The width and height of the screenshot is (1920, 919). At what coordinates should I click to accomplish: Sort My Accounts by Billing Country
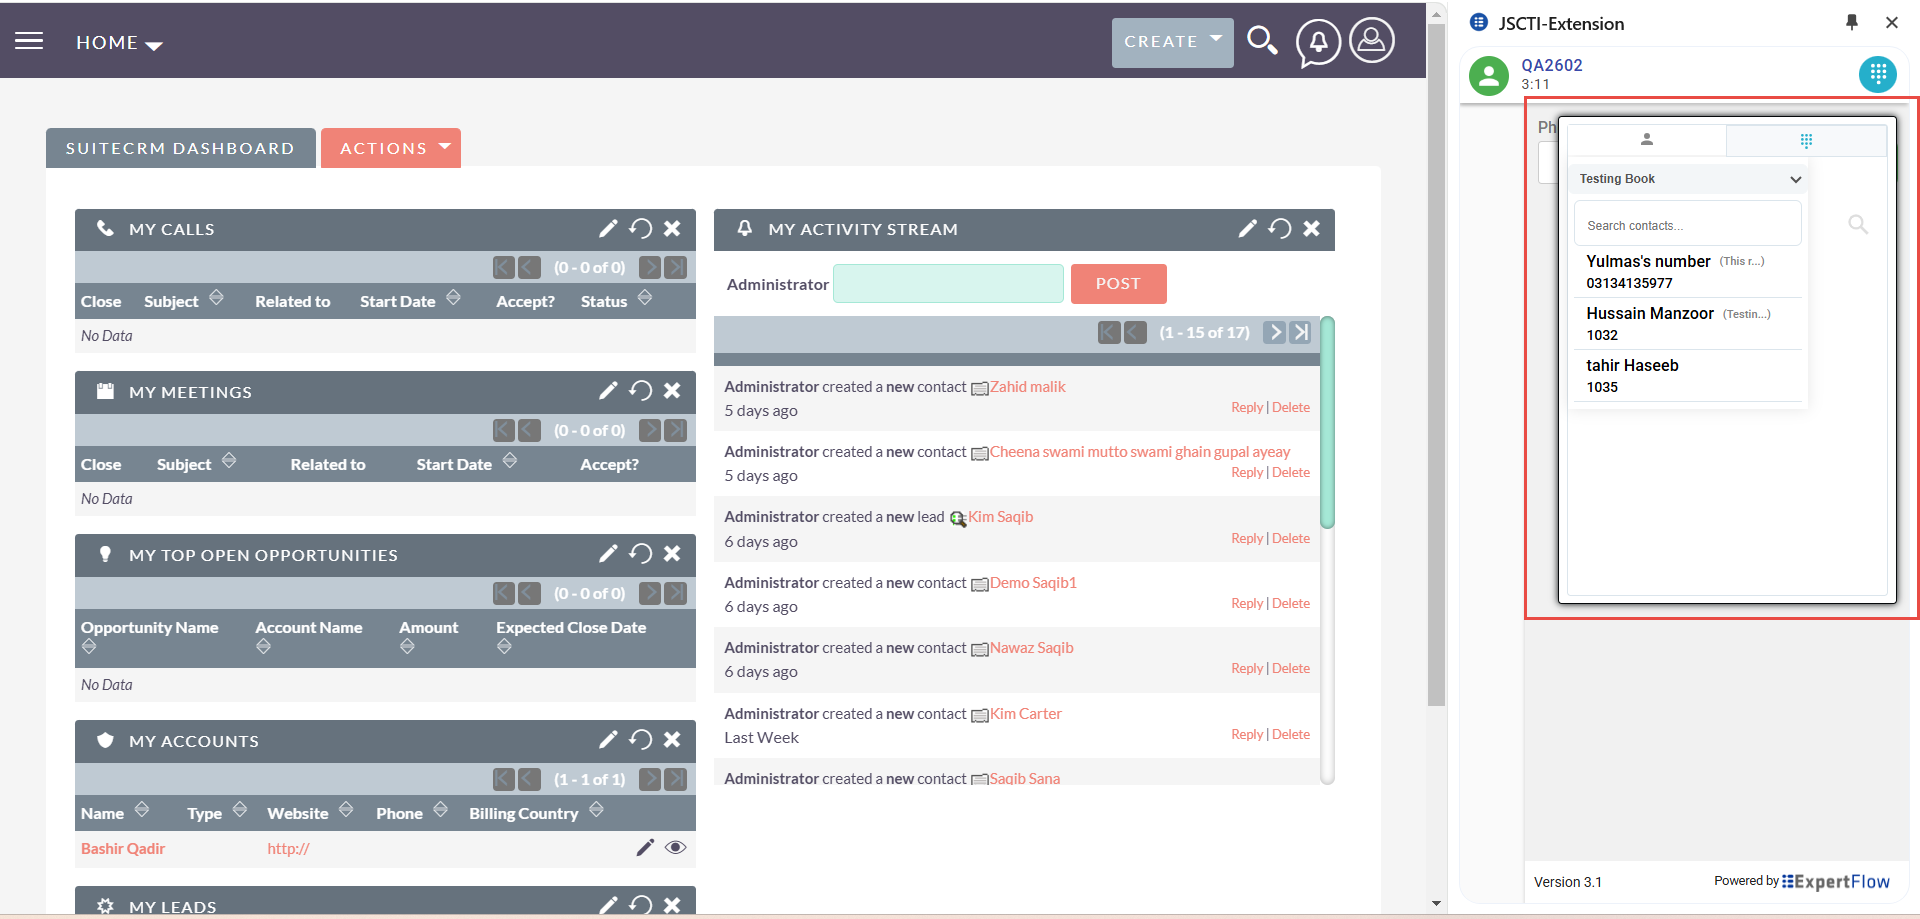(596, 811)
